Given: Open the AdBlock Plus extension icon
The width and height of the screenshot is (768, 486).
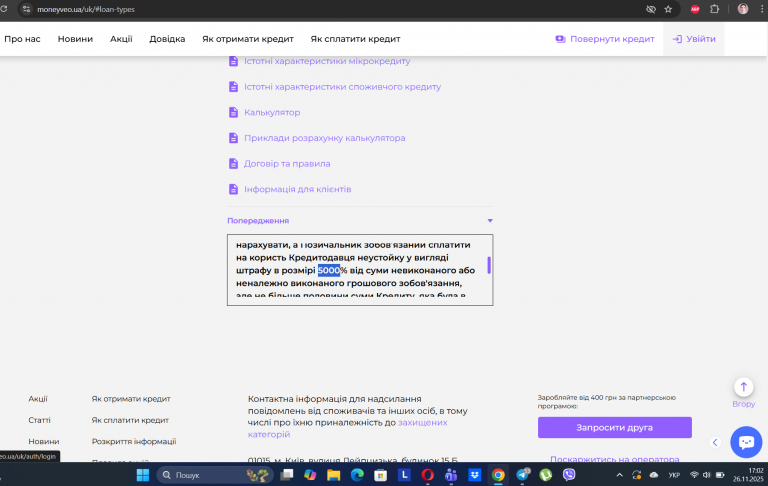Looking at the screenshot, I should (x=695, y=9).
